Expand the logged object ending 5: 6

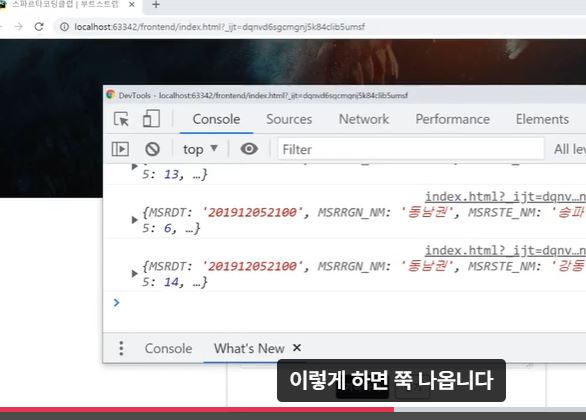click(x=135, y=220)
